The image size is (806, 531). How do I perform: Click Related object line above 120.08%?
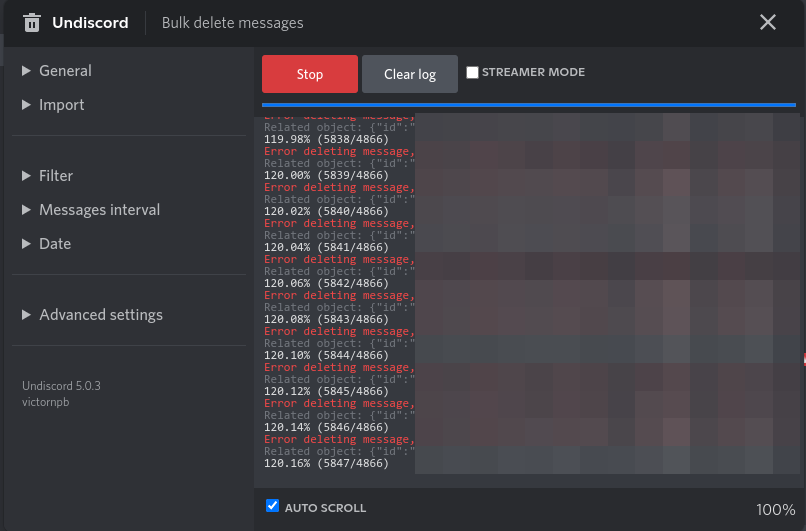339,307
